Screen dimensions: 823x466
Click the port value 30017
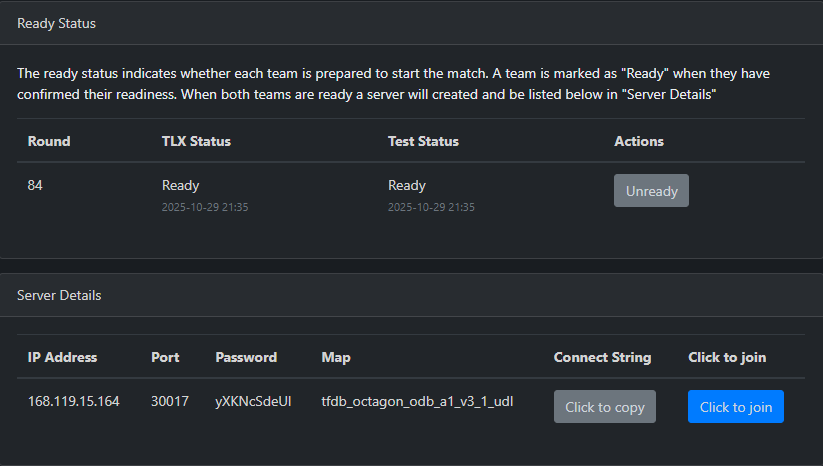(169, 402)
